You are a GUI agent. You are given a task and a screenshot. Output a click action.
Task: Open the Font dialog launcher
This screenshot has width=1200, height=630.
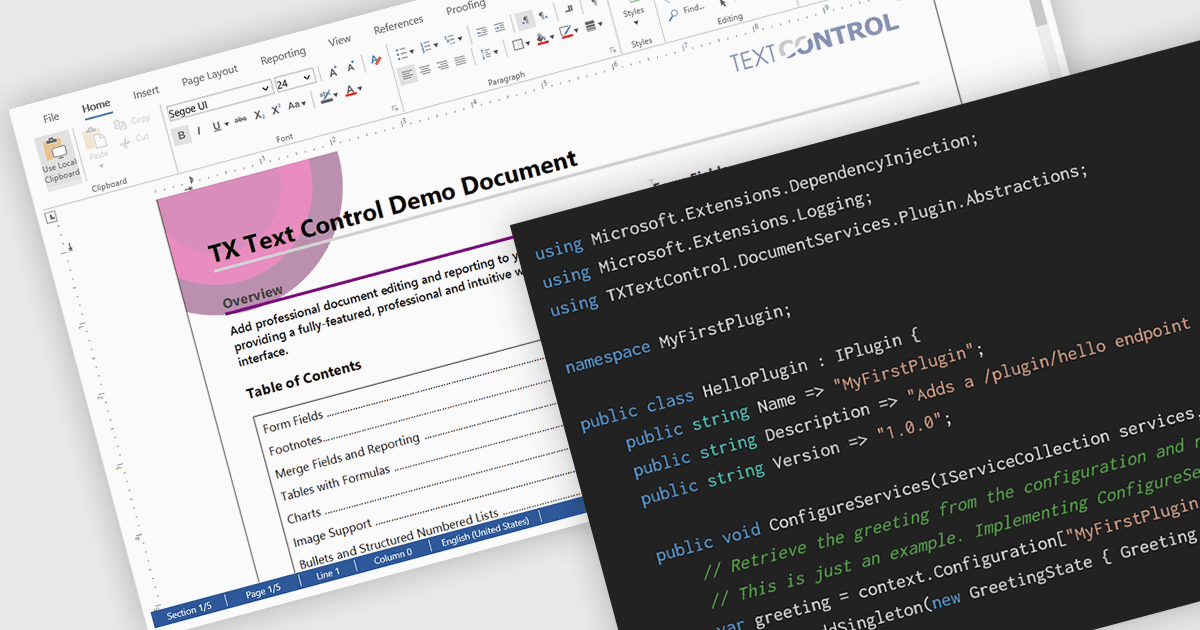point(395,108)
